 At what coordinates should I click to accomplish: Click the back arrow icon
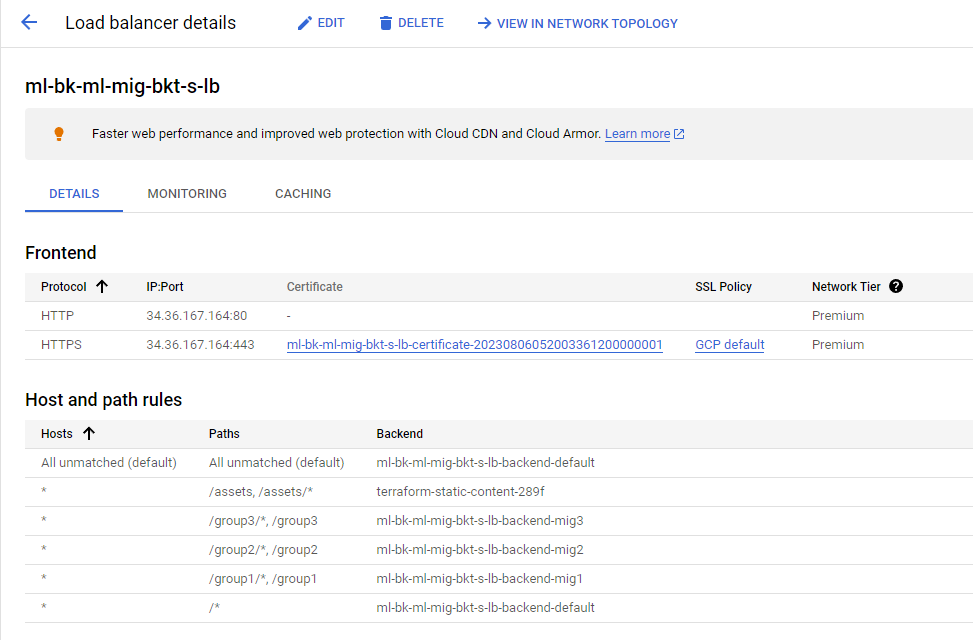point(29,23)
